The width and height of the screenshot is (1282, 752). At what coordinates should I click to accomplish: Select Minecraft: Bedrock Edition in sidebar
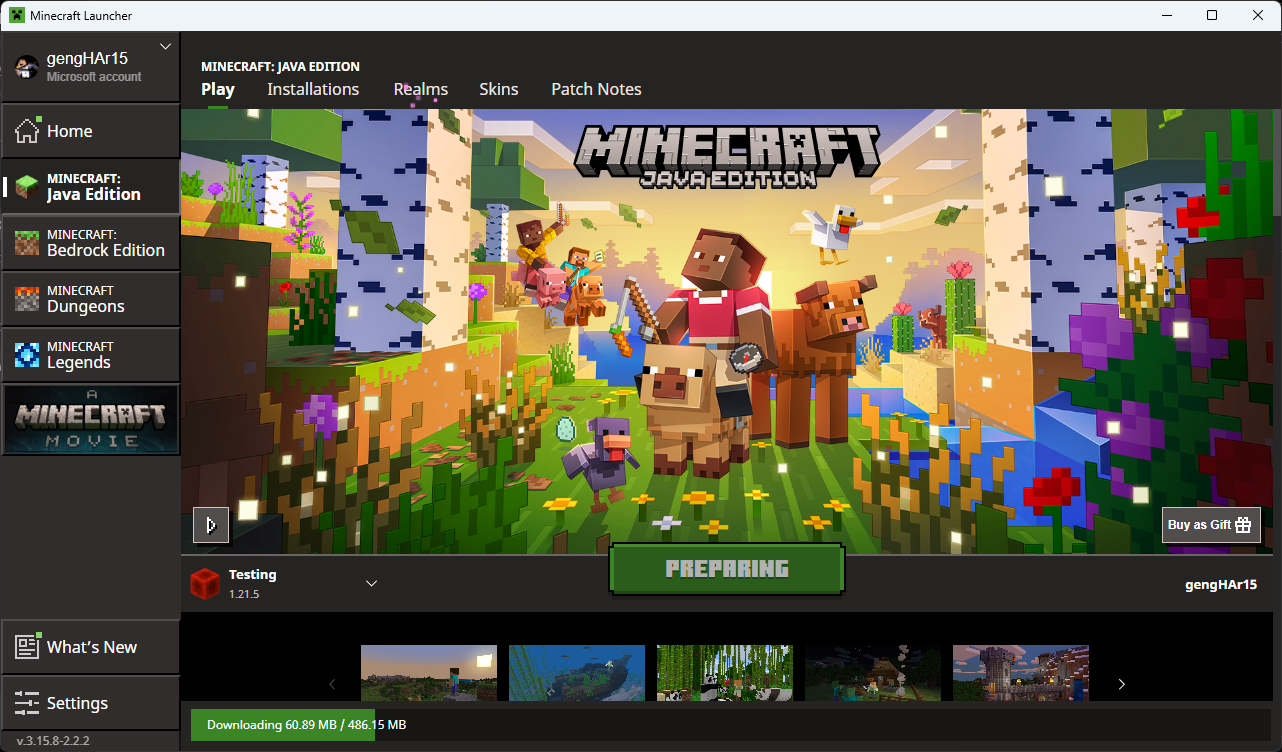[x=90, y=242]
